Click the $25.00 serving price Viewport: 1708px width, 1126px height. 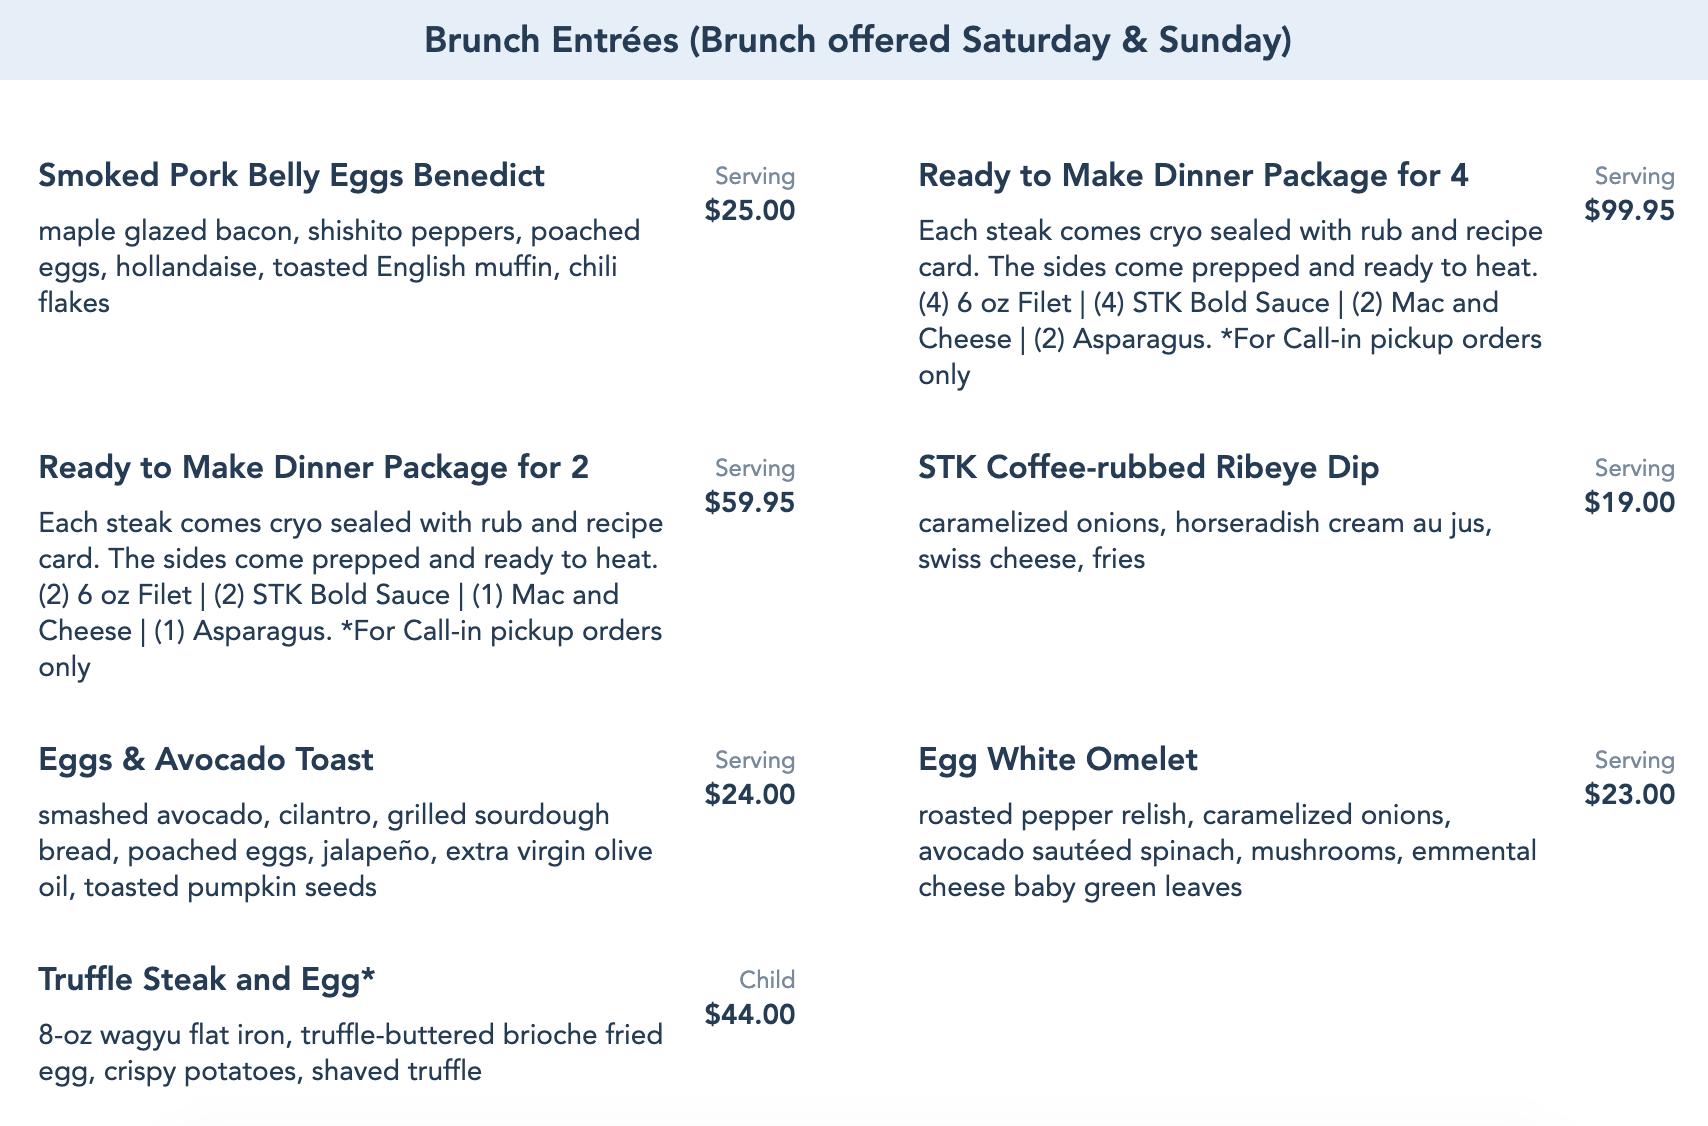[749, 211]
